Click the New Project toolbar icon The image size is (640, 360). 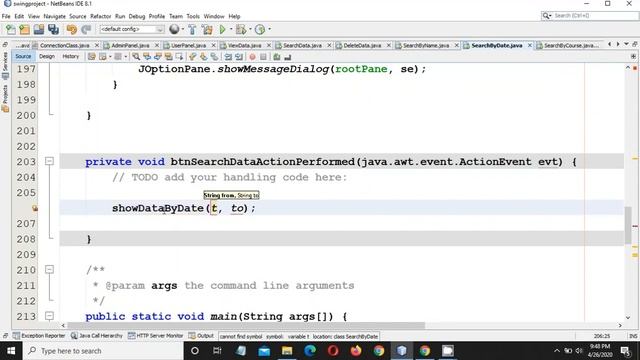[24, 29]
